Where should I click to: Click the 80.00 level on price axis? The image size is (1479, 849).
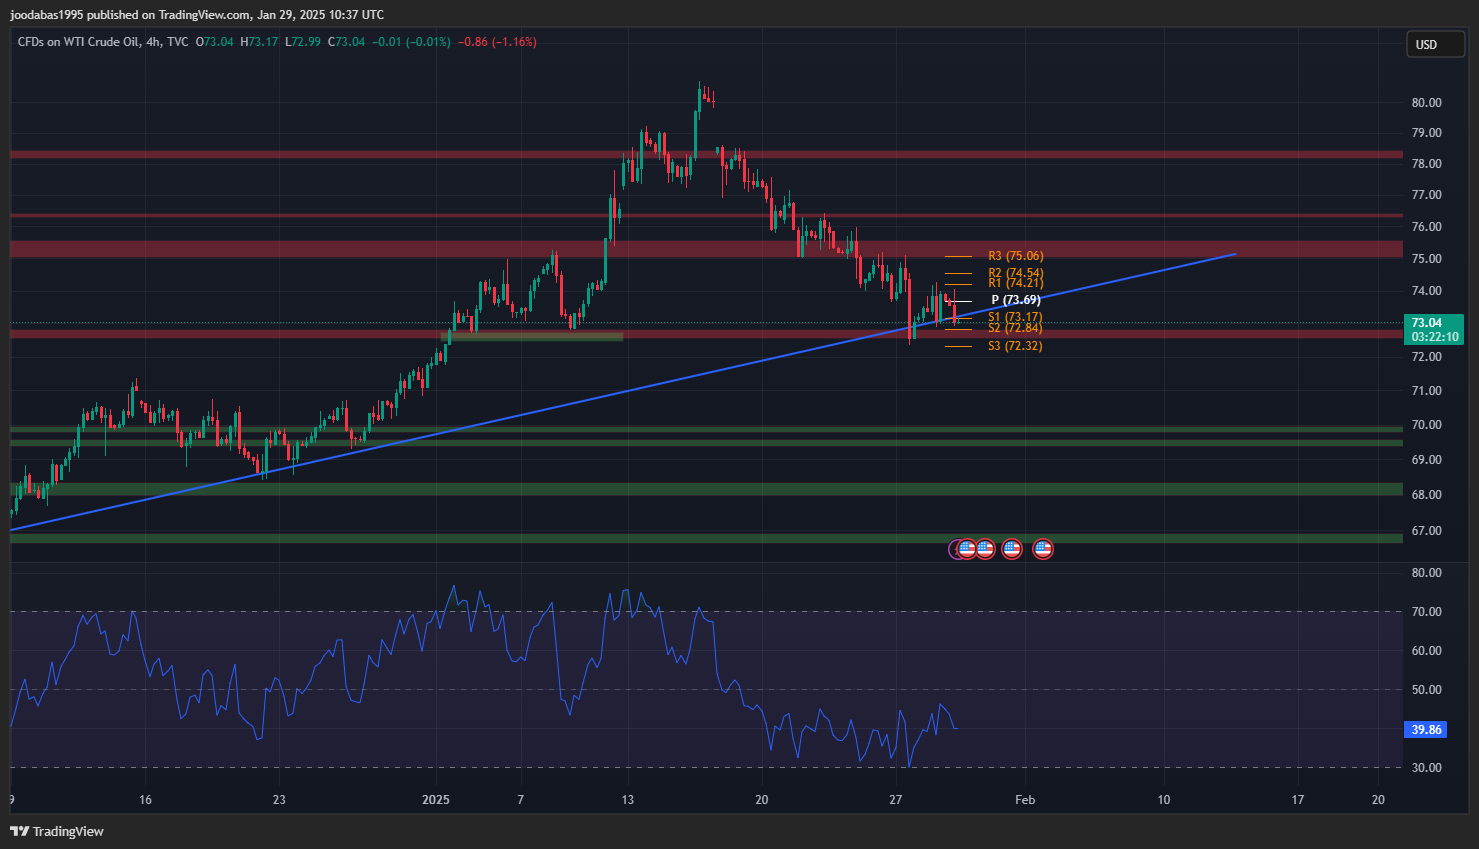click(1426, 102)
